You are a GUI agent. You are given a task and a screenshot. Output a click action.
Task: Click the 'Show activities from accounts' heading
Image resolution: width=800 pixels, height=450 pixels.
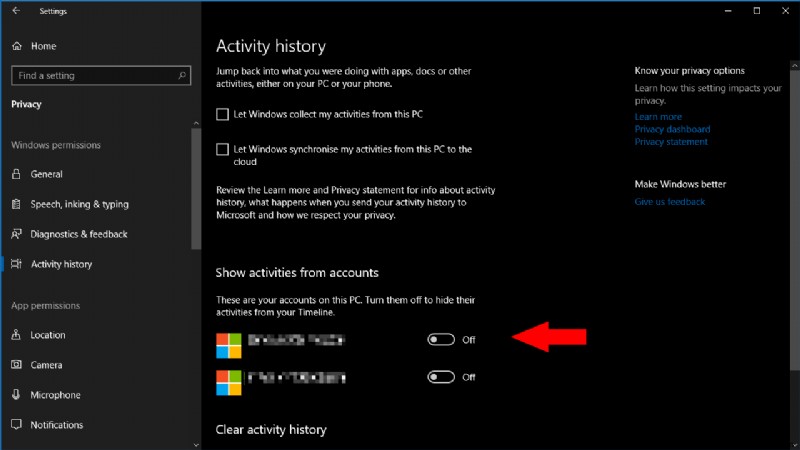pyautogui.click(x=297, y=273)
